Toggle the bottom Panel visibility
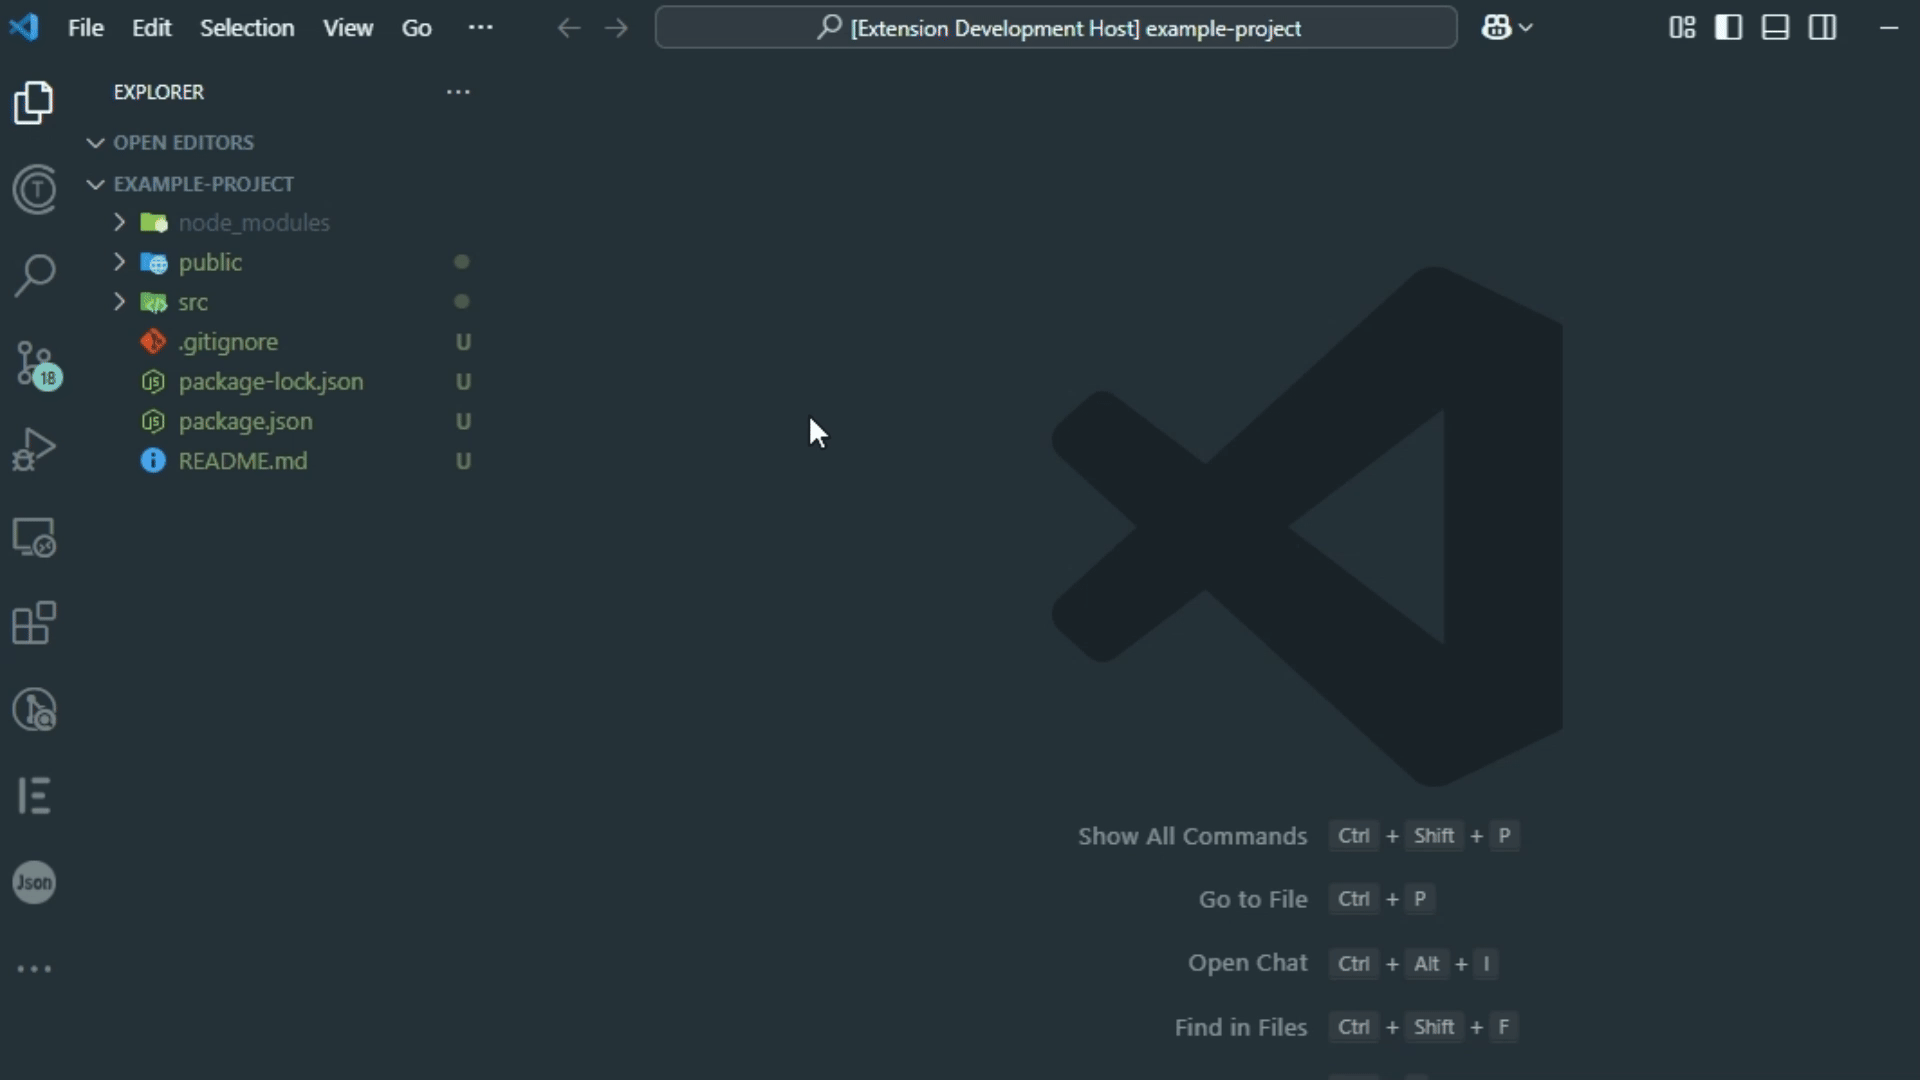The image size is (1920, 1080). click(x=1775, y=28)
